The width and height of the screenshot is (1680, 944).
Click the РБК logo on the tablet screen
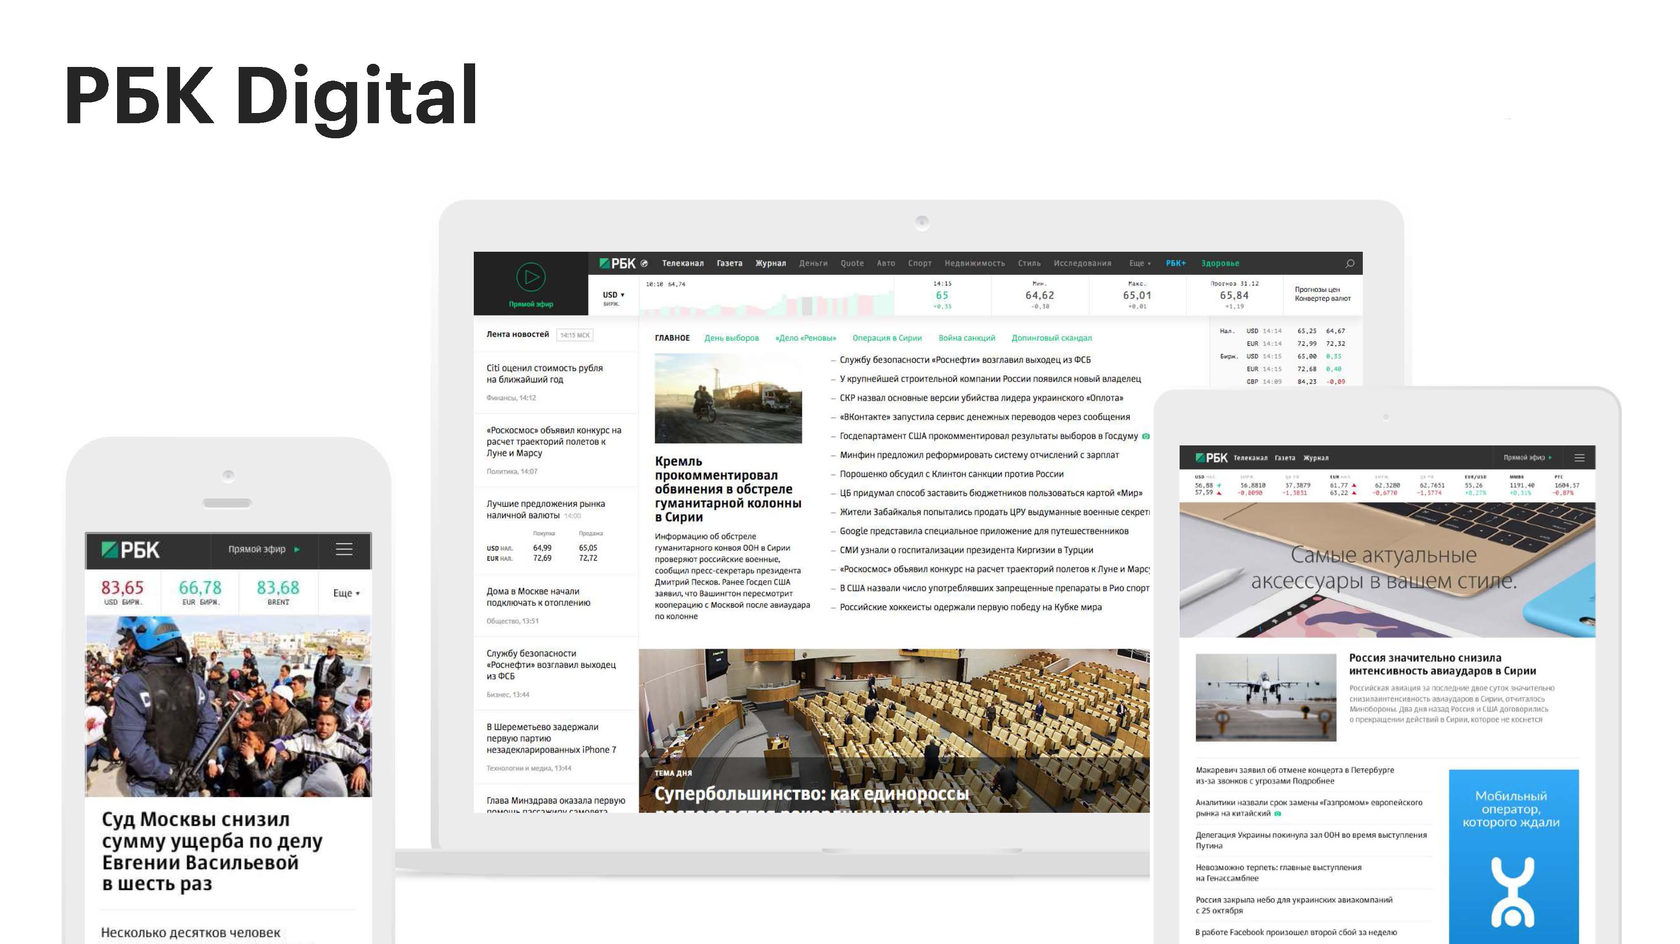[1210, 458]
